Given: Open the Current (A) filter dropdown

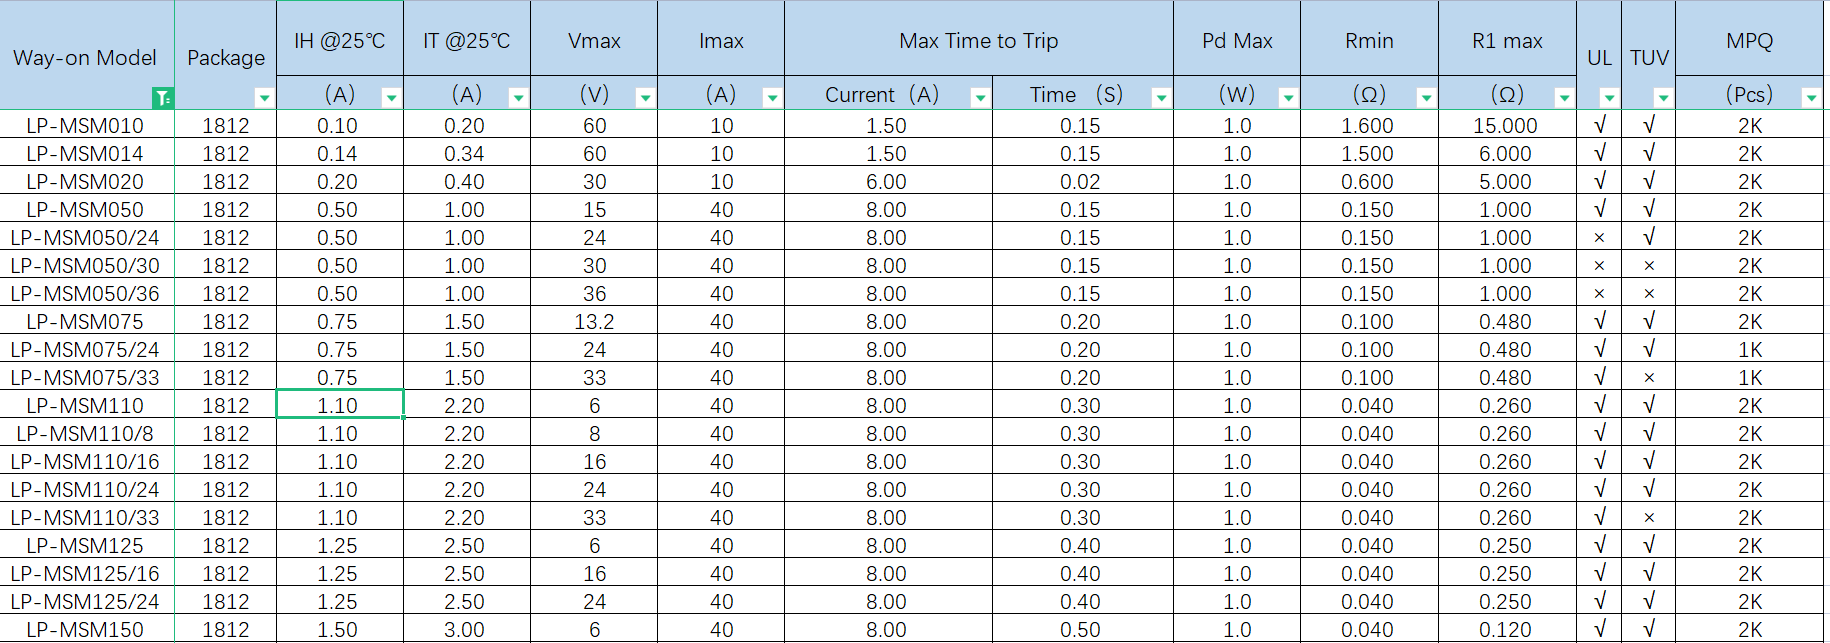Looking at the screenshot, I should (980, 98).
